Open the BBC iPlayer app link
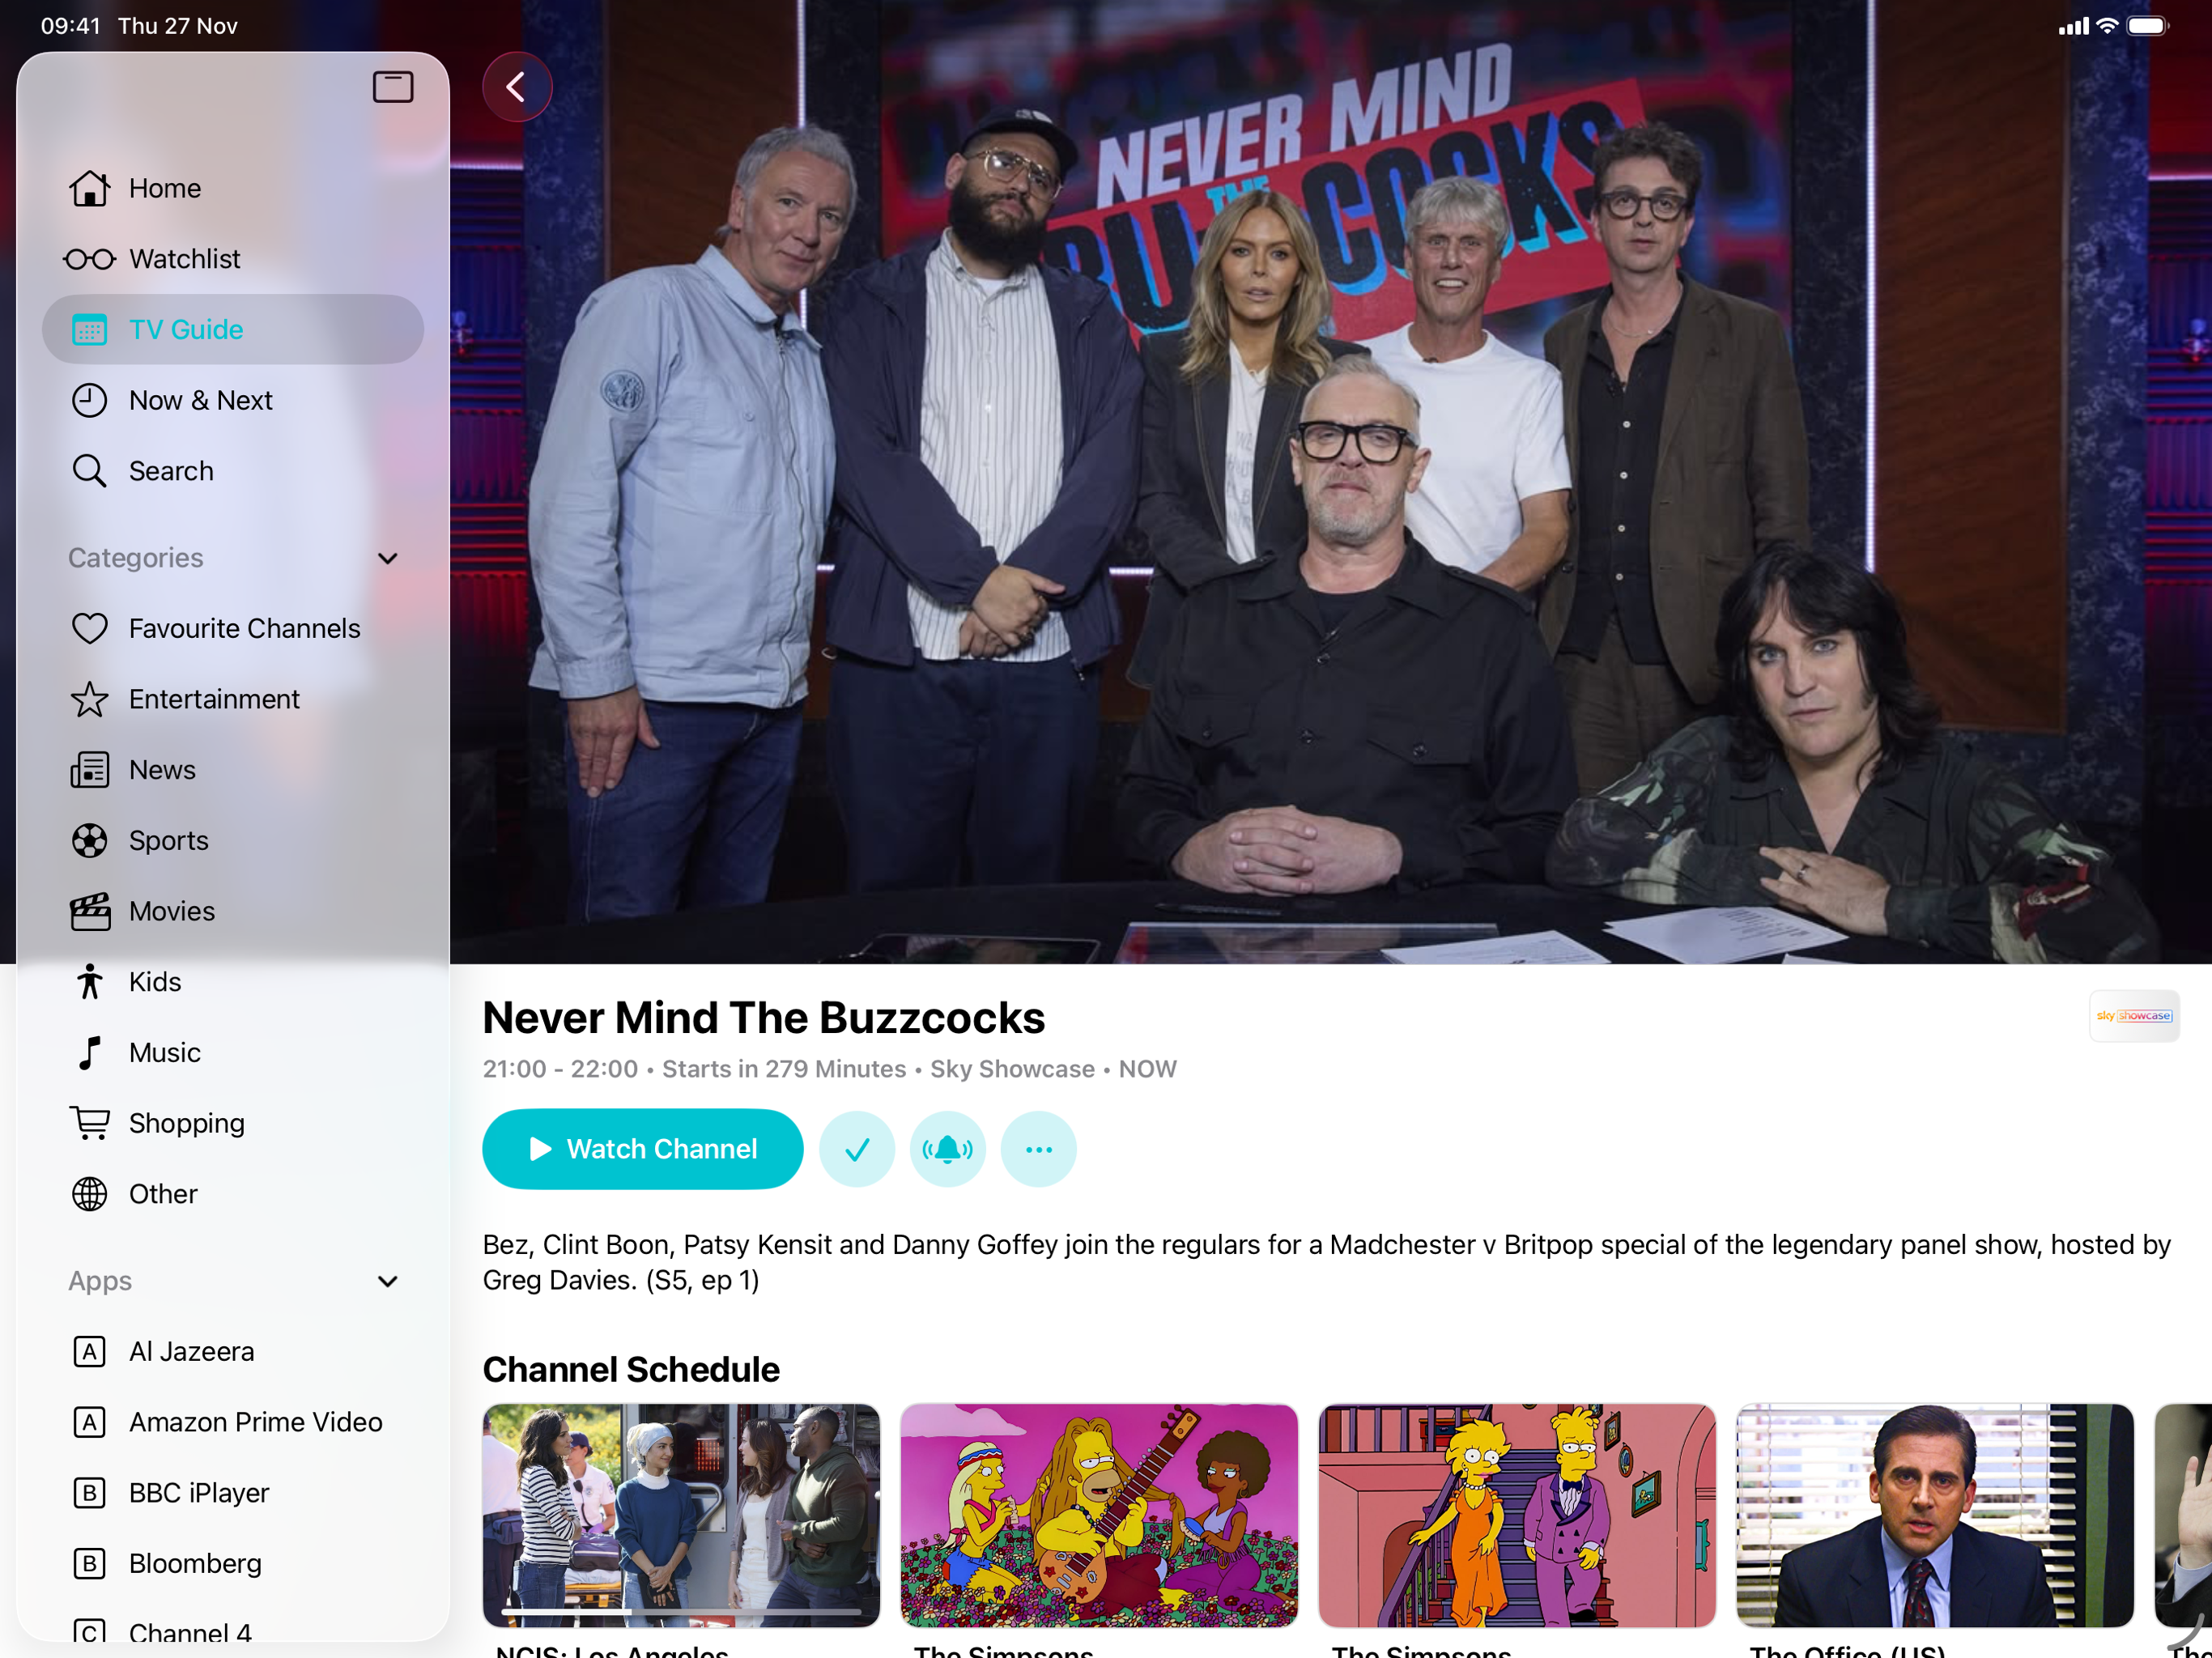 tap(199, 1493)
